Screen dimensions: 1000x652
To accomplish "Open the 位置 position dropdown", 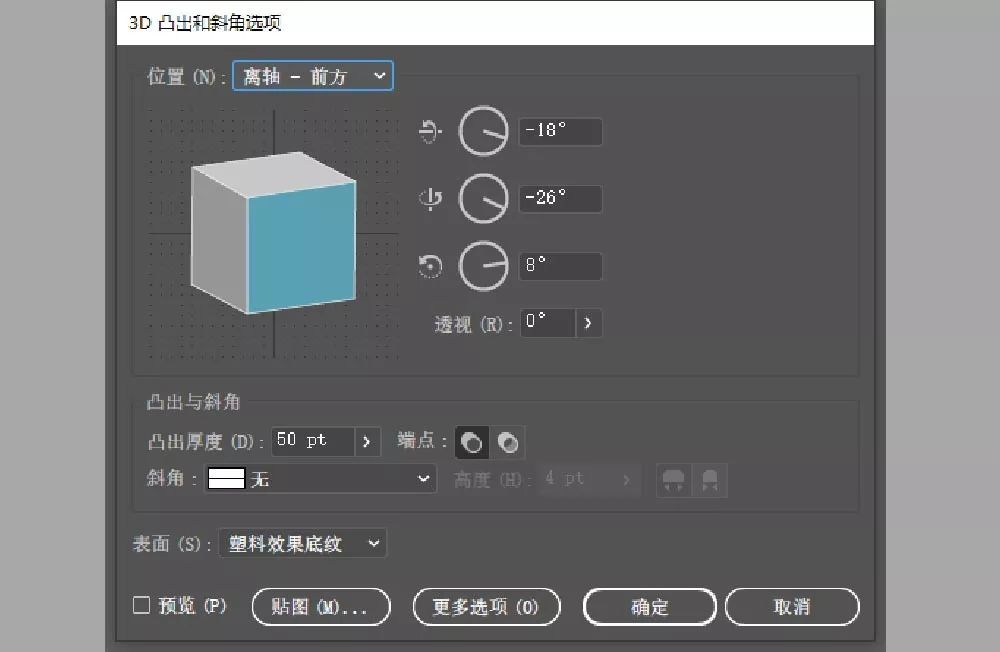I will (312, 76).
